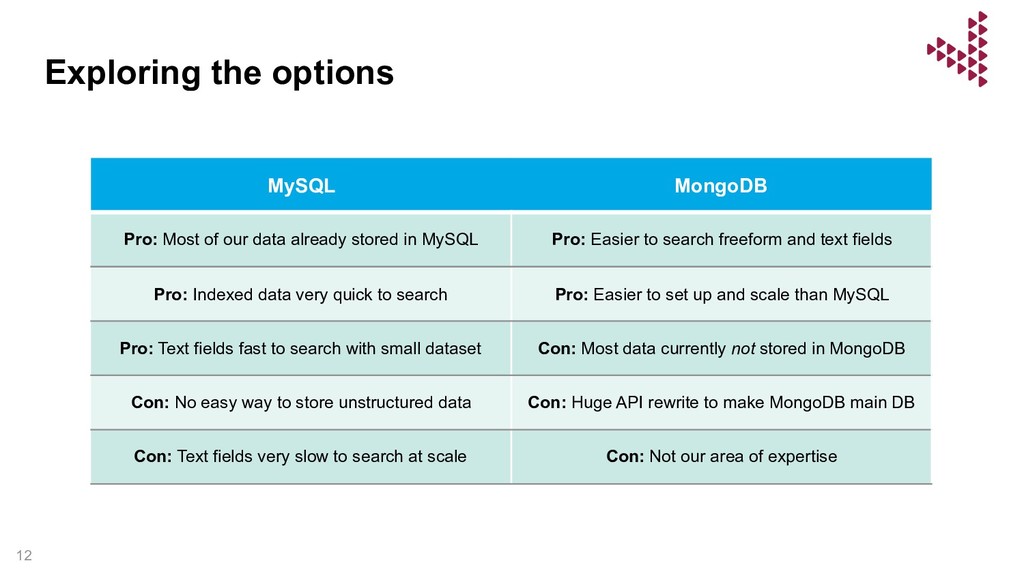Select the Indexed data very quick cell

[301, 295]
